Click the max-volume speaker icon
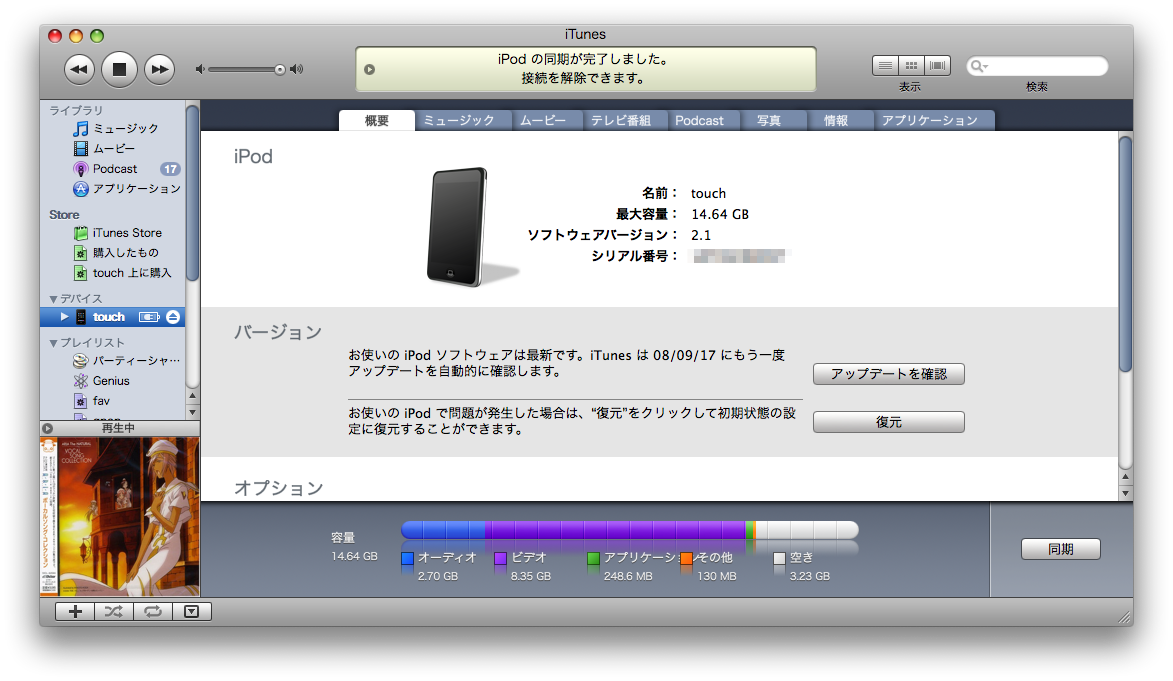 tap(297, 70)
